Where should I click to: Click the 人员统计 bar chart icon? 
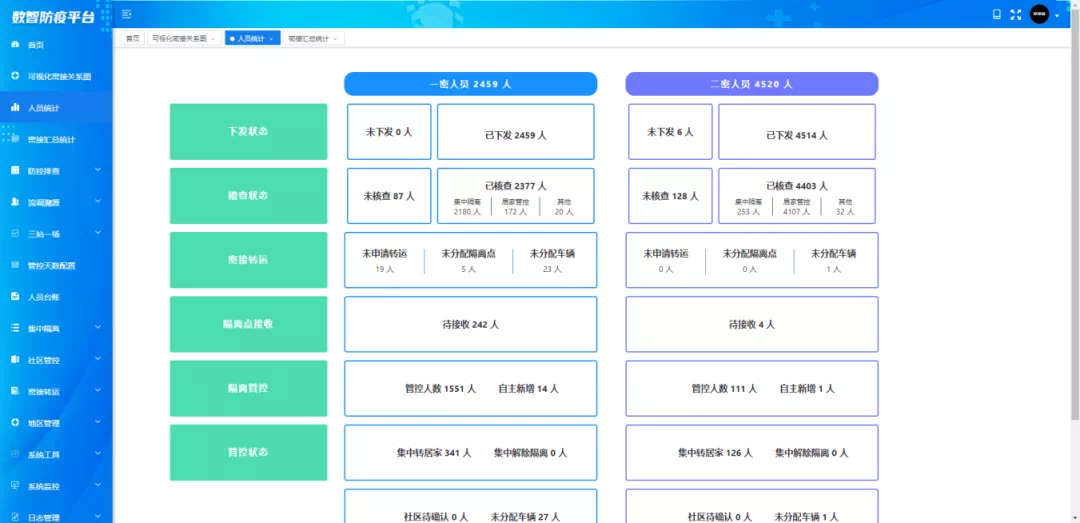click(15, 107)
